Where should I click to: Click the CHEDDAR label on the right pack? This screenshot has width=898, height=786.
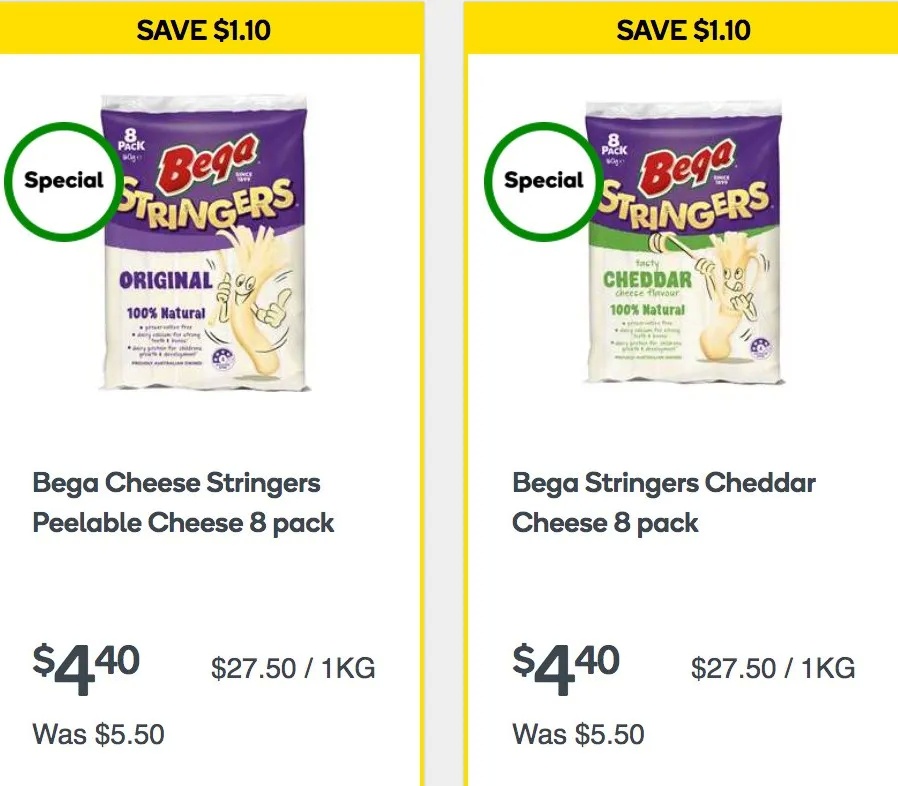647,280
